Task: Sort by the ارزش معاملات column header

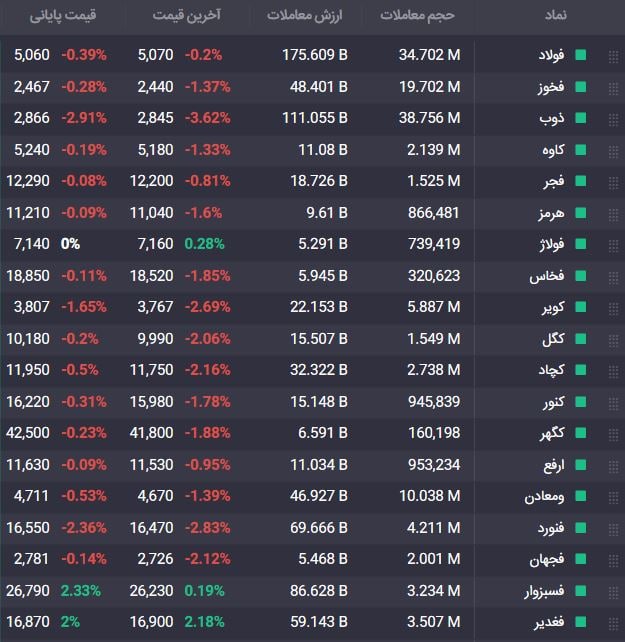Action: click(304, 15)
